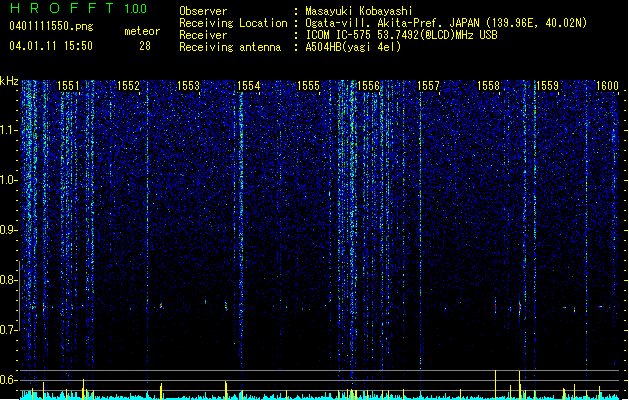Click the 1559 time marker

pos(547,86)
